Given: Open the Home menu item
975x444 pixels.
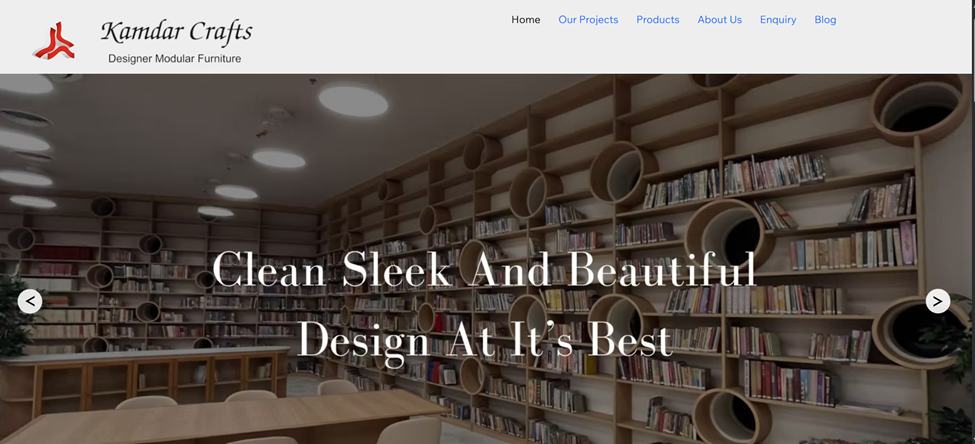Looking at the screenshot, I should [x=525, y=20].
